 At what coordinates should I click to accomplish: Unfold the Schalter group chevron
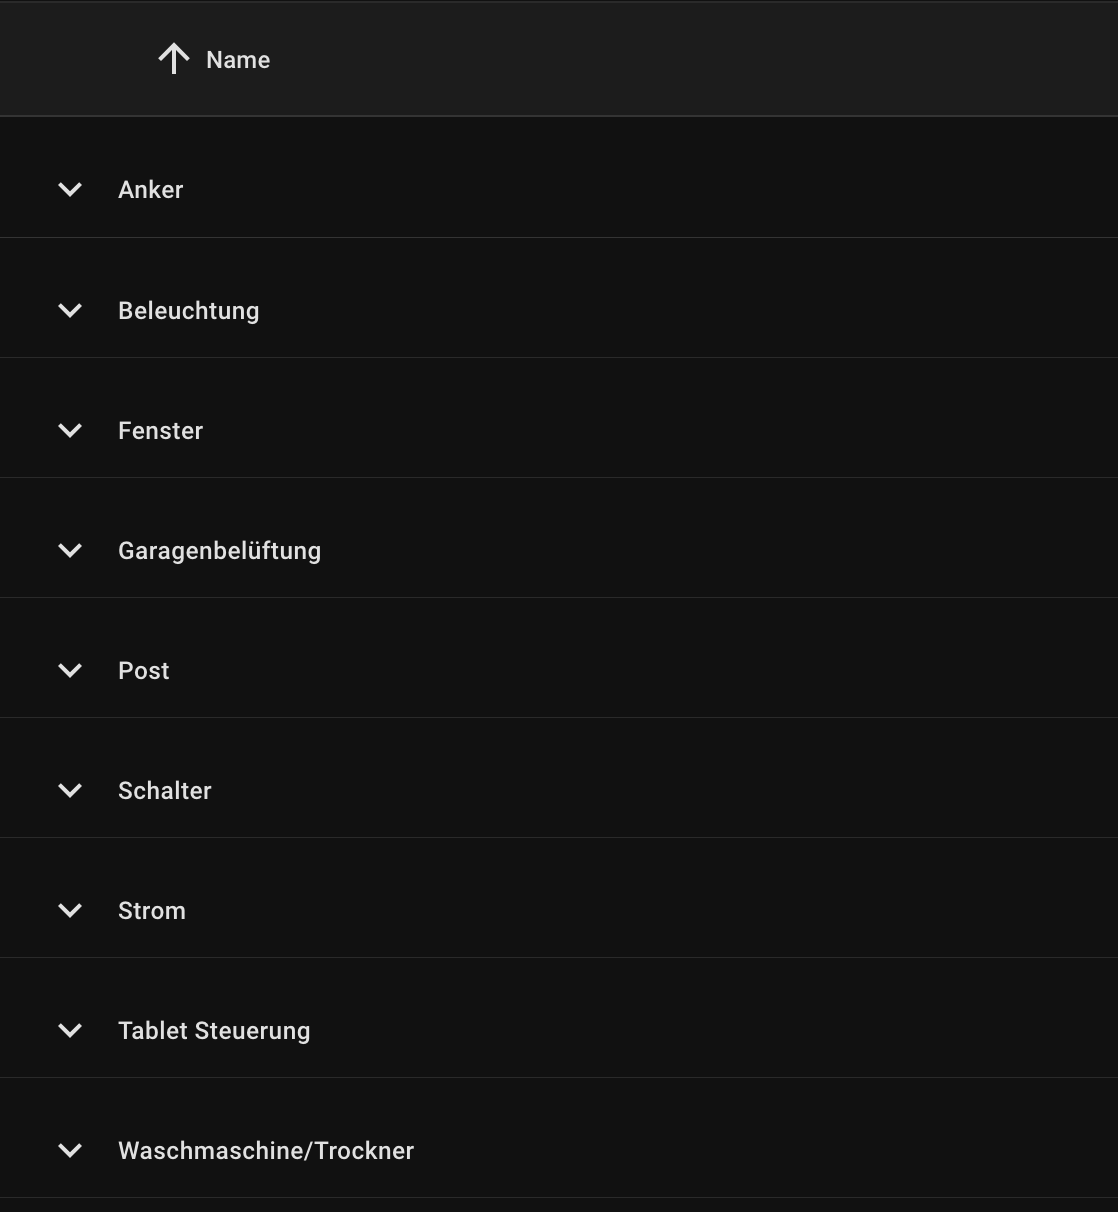point(70,791)
